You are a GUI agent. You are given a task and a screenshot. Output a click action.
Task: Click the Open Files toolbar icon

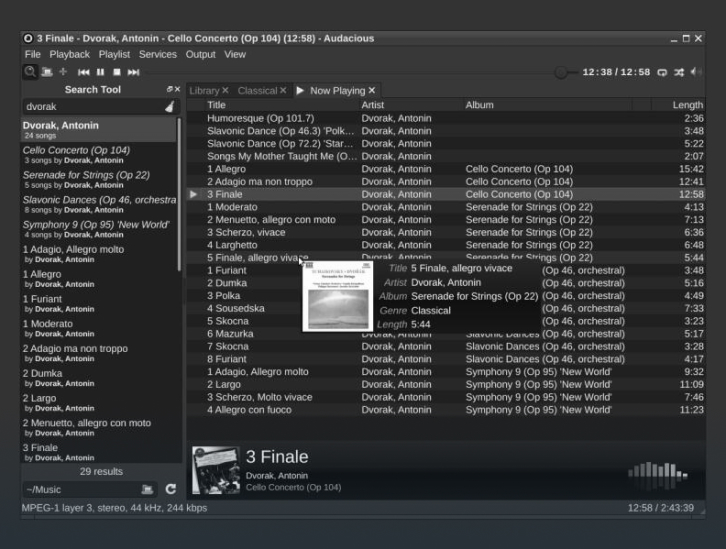[46, 72]
